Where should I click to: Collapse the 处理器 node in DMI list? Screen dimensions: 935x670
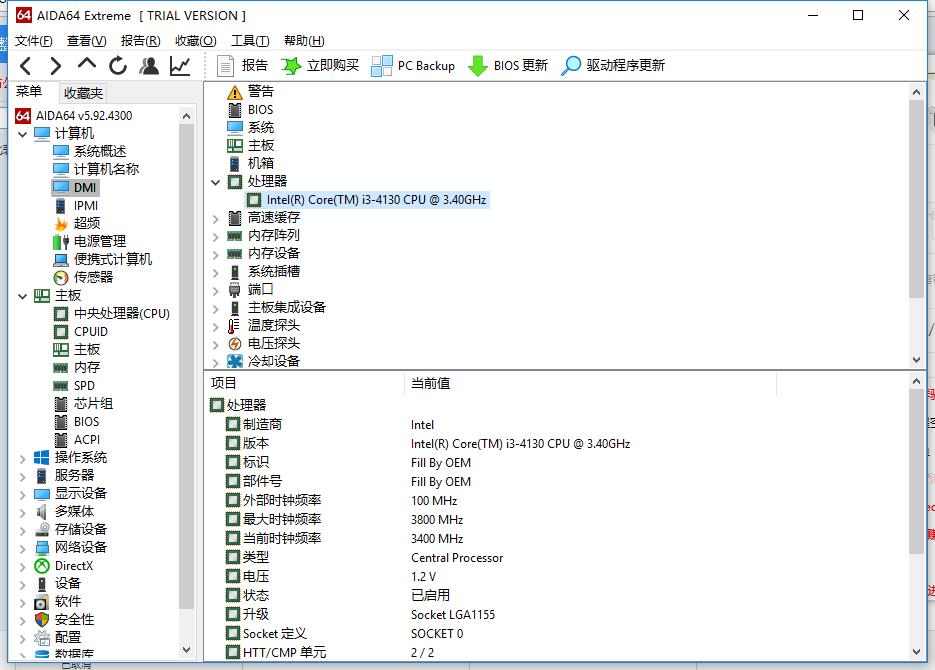[215, 182]
